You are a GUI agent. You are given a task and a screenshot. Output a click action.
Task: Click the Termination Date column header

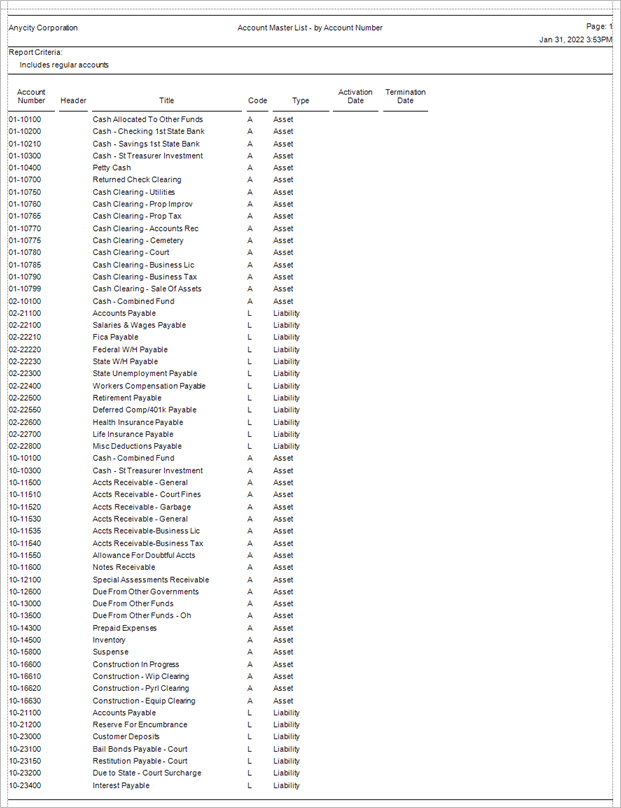[x=406, y=96]
